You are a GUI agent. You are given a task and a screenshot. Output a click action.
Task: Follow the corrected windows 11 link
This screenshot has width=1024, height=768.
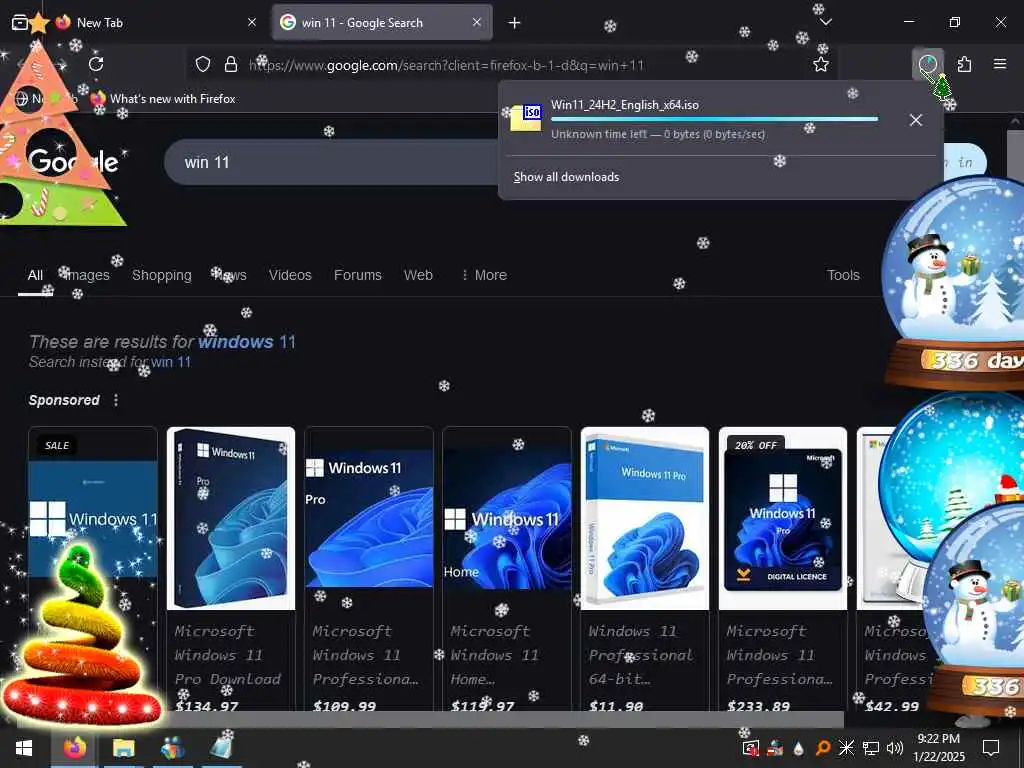[247, 342]
